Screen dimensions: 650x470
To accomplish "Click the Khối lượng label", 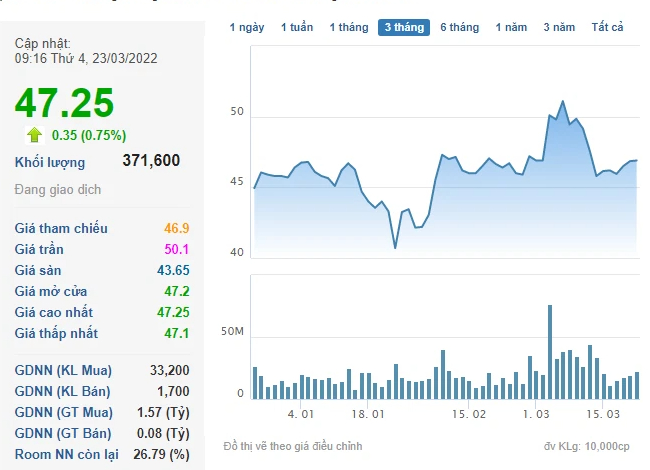I will [x=50, y=162].
